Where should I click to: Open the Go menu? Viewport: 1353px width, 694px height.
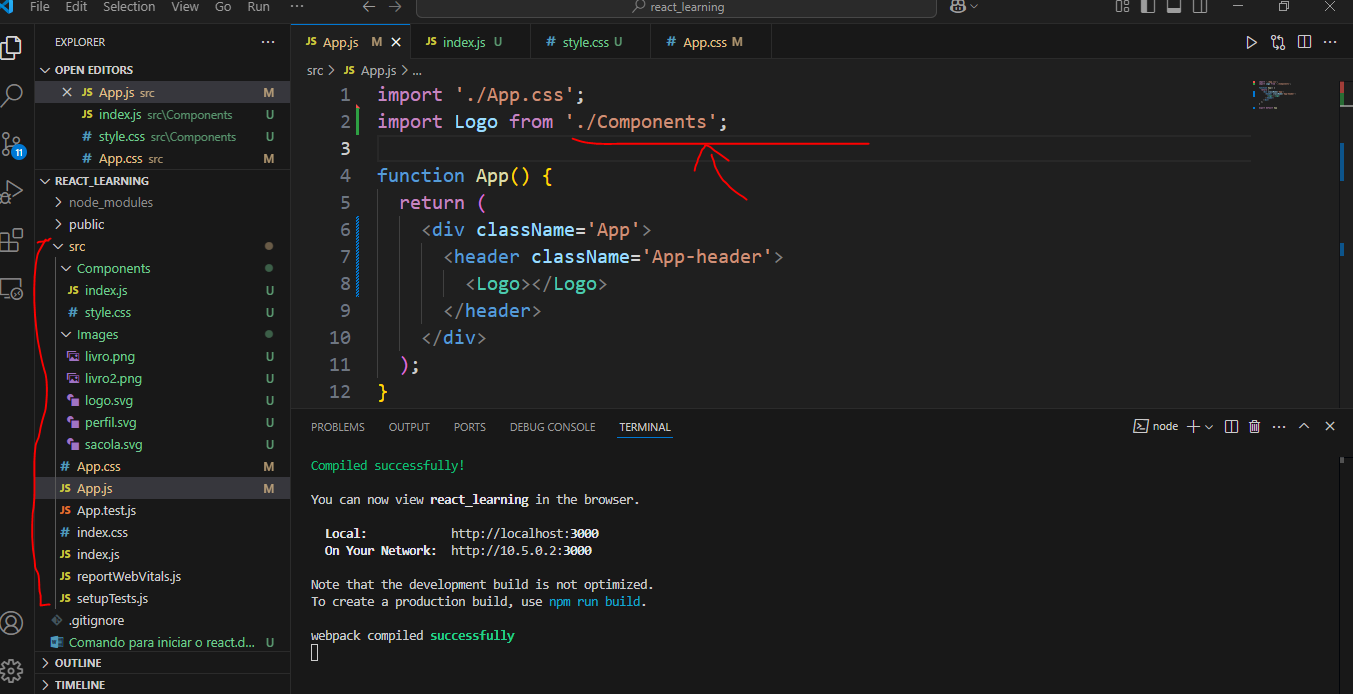[x=223, y=7]
